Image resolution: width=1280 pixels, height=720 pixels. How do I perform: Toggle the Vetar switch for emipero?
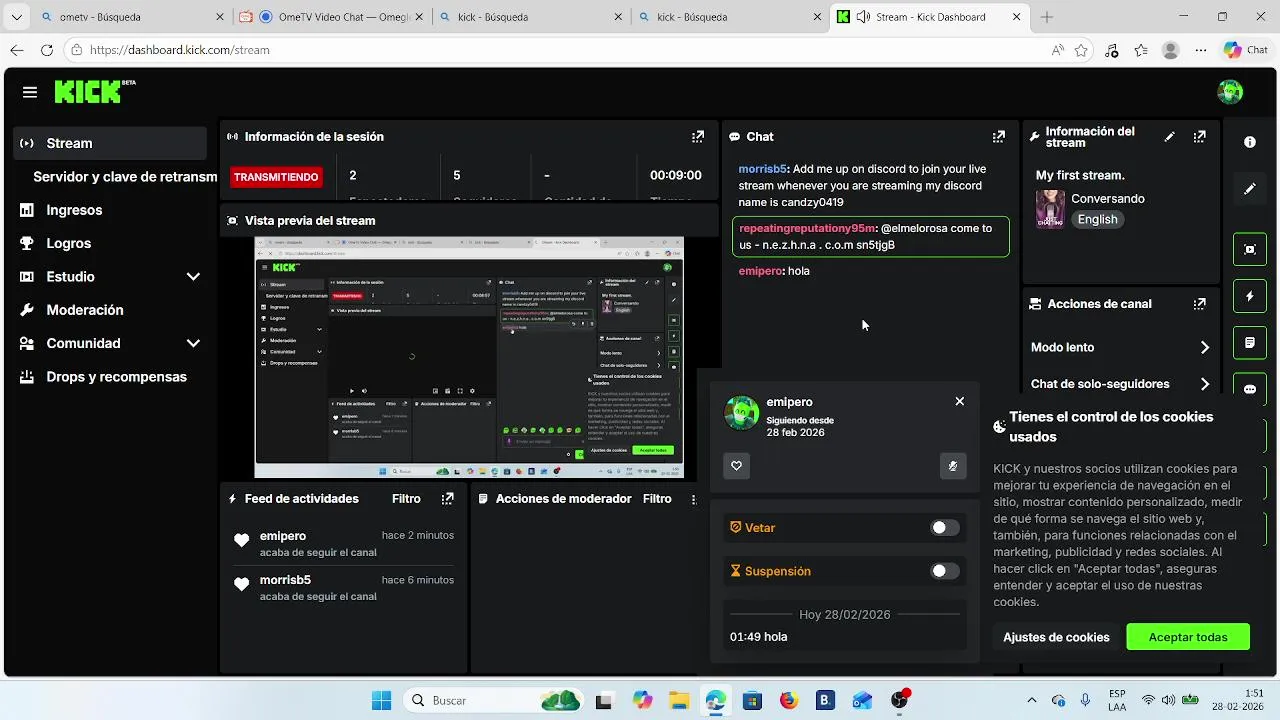click(x=945, y=528)
